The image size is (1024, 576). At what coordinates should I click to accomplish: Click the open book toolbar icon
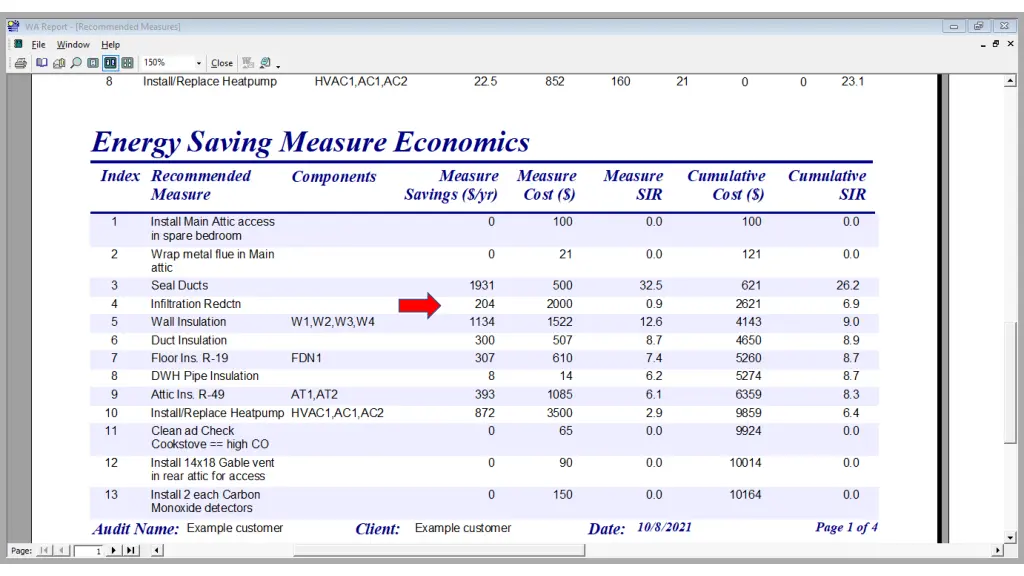tap(42, 63)
